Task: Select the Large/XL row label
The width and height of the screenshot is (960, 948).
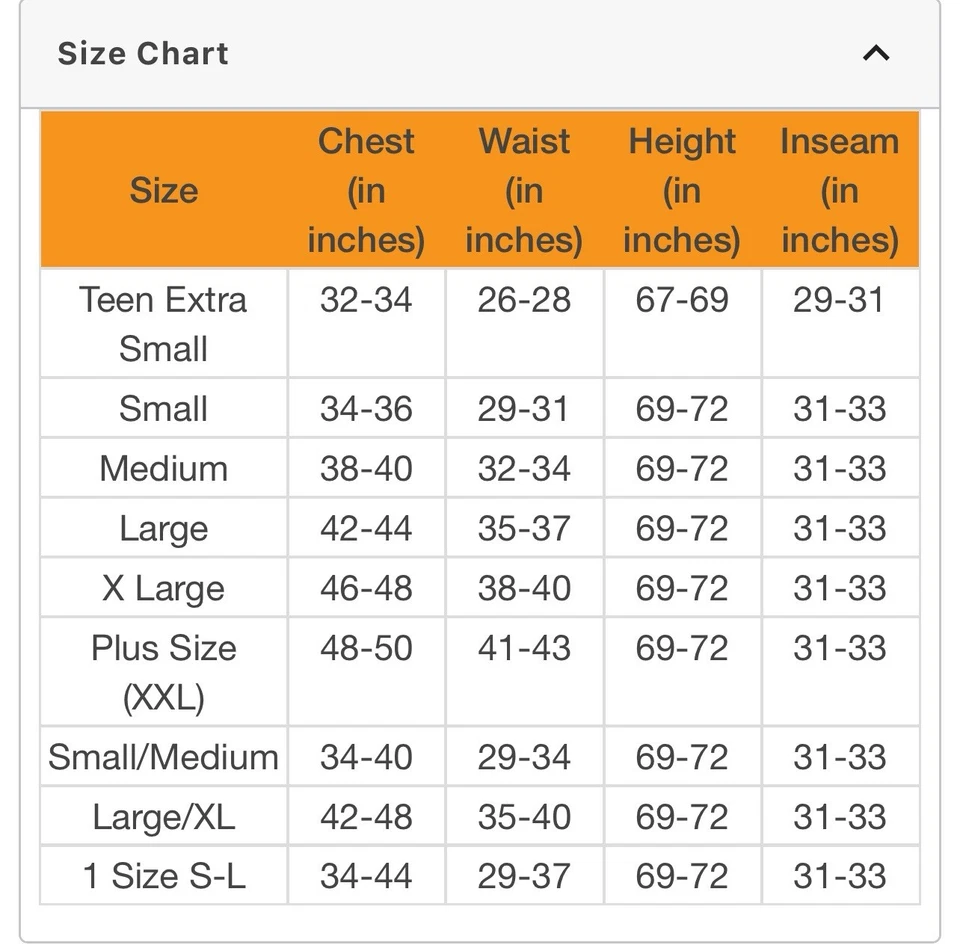Action: point(163,817)
